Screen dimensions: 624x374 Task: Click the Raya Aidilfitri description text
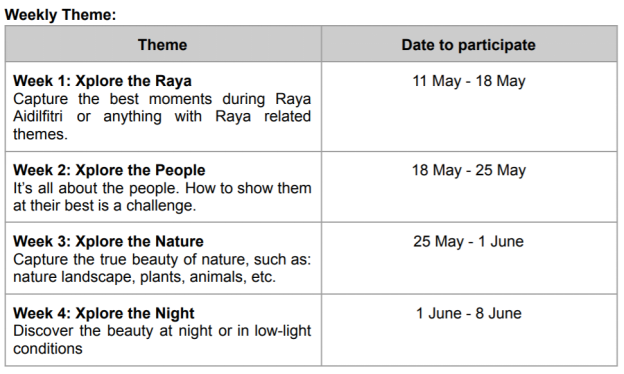pyautogui.click(x=162, y=116)
